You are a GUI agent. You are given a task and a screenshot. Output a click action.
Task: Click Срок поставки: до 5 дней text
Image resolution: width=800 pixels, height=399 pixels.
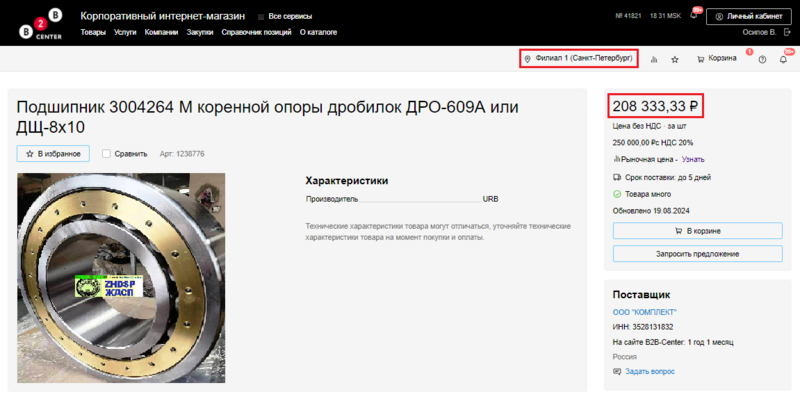click(x=667, y=178)
